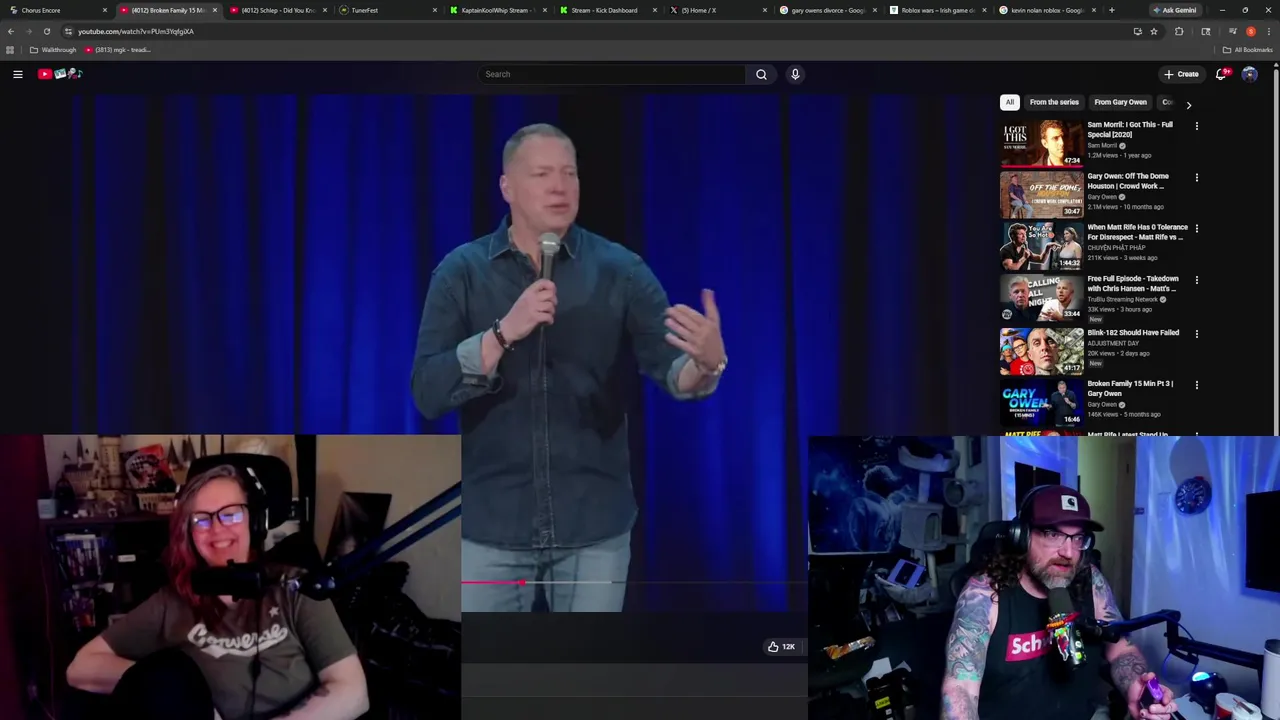This screenshot has width=1280, height=720.
Task: Select the From Gary Owen chip
Action: click(1120, 102)
